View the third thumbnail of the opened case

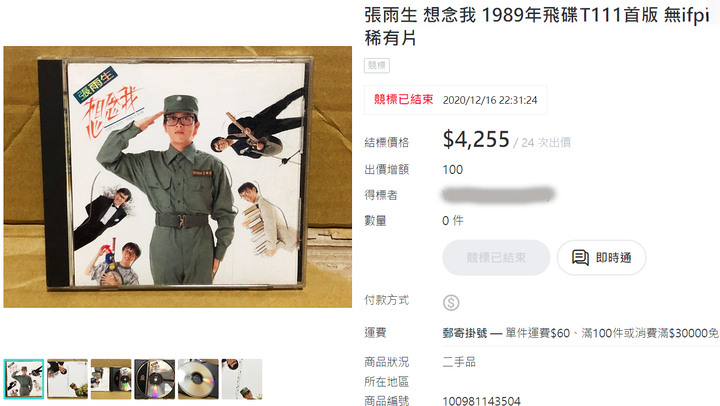[111, 378]
